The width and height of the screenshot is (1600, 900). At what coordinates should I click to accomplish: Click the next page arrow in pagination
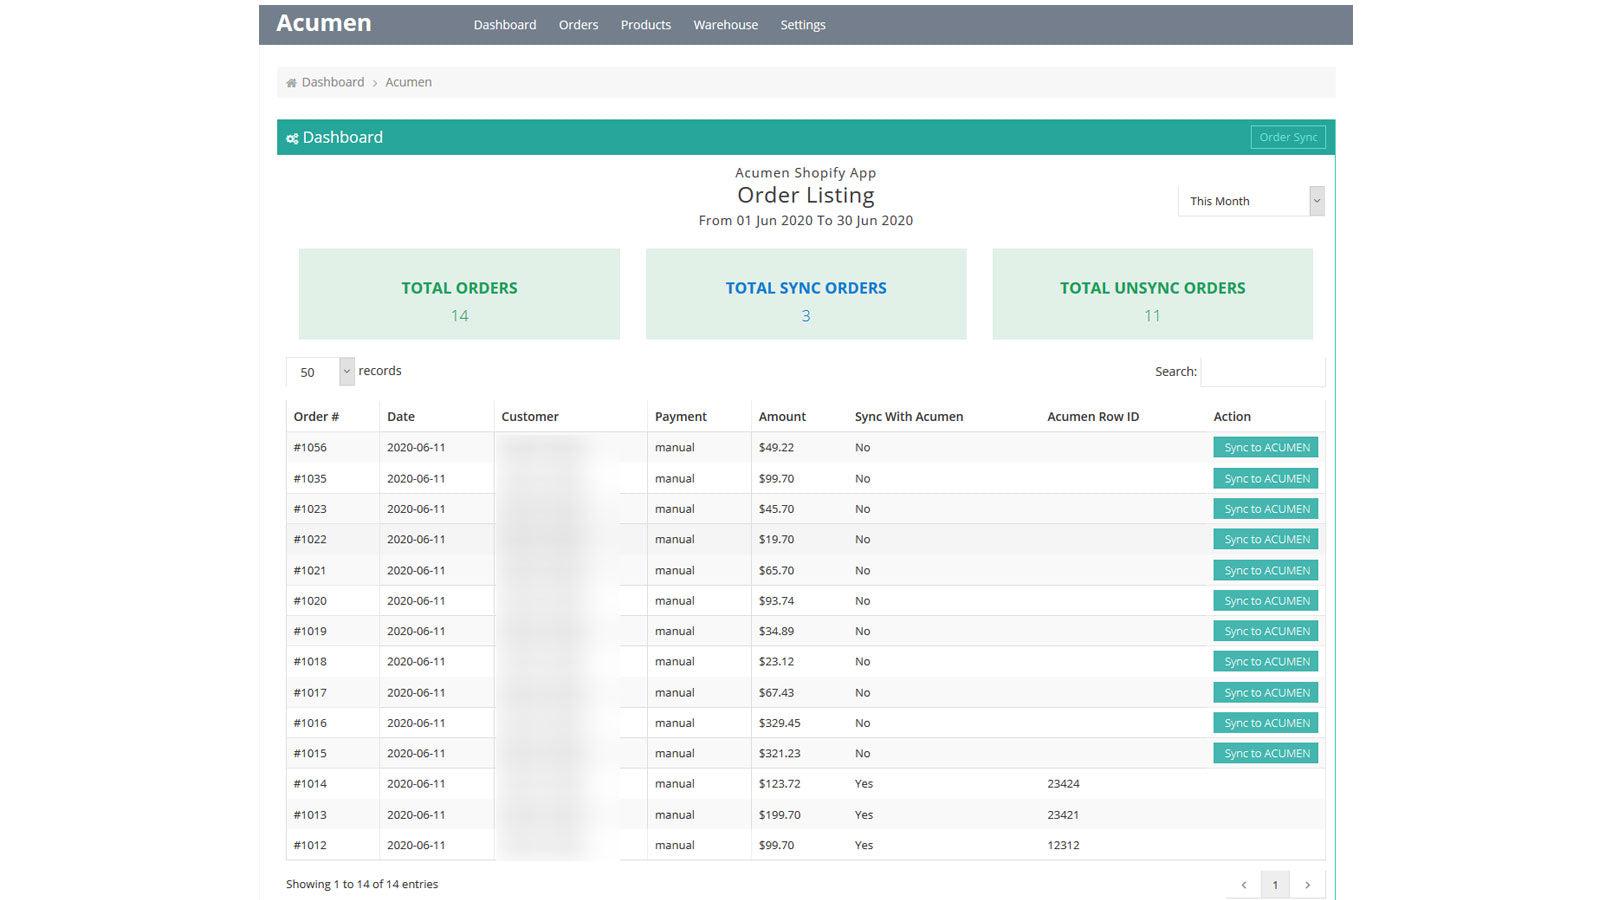(1308, 884)
